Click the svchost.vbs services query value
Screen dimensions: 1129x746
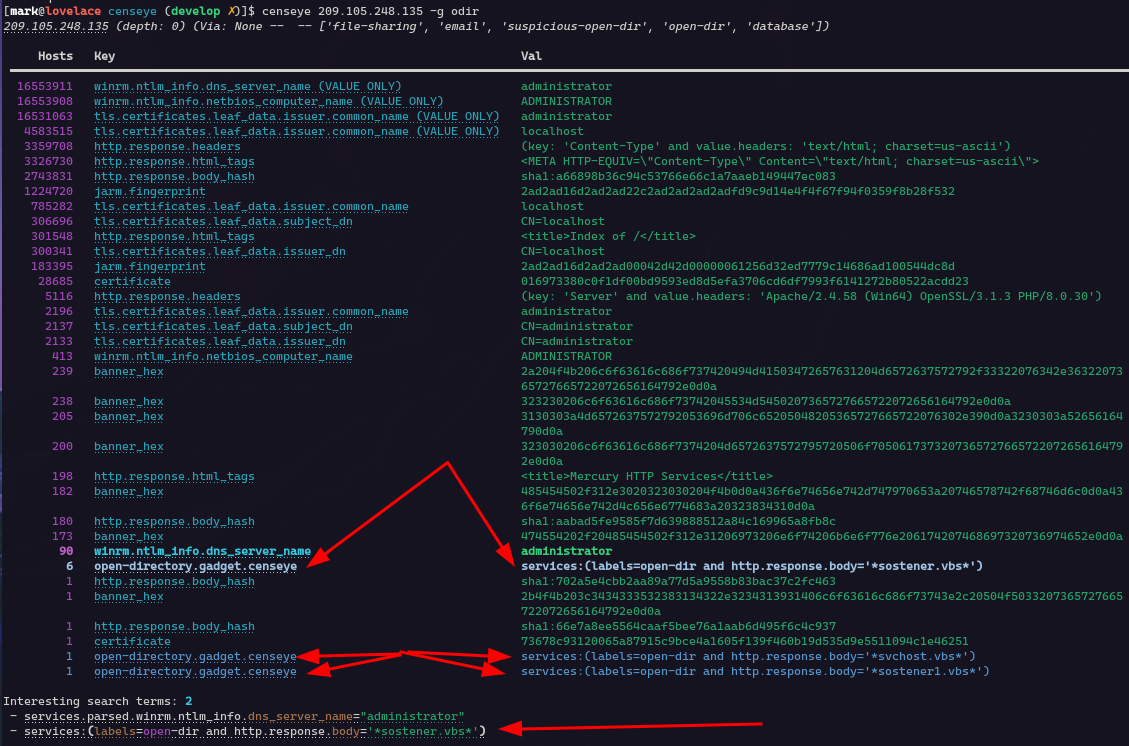coord(748,656)
